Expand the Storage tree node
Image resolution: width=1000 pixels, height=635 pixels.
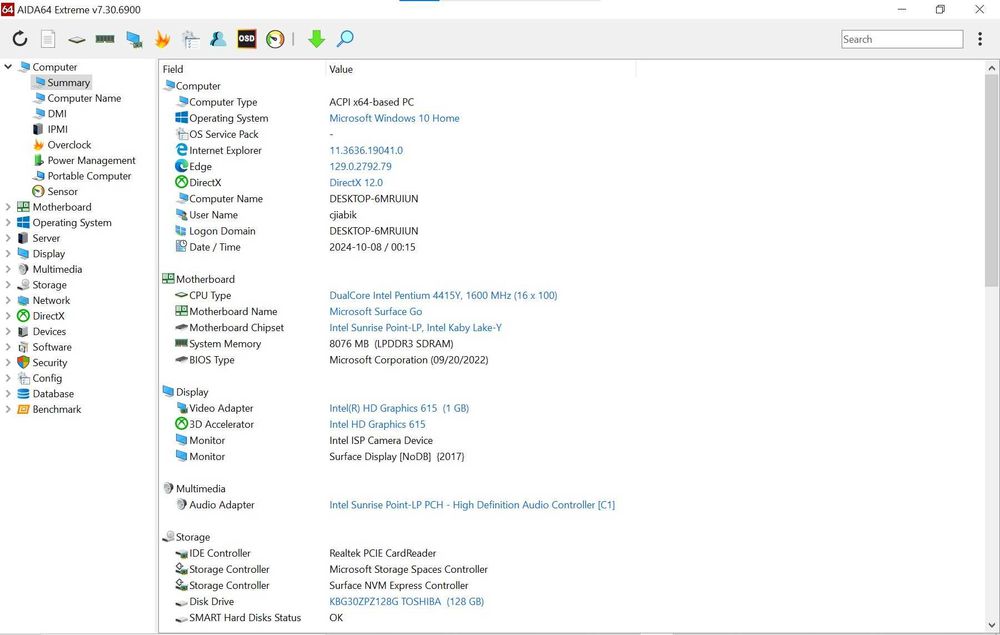tap(8, 285)
